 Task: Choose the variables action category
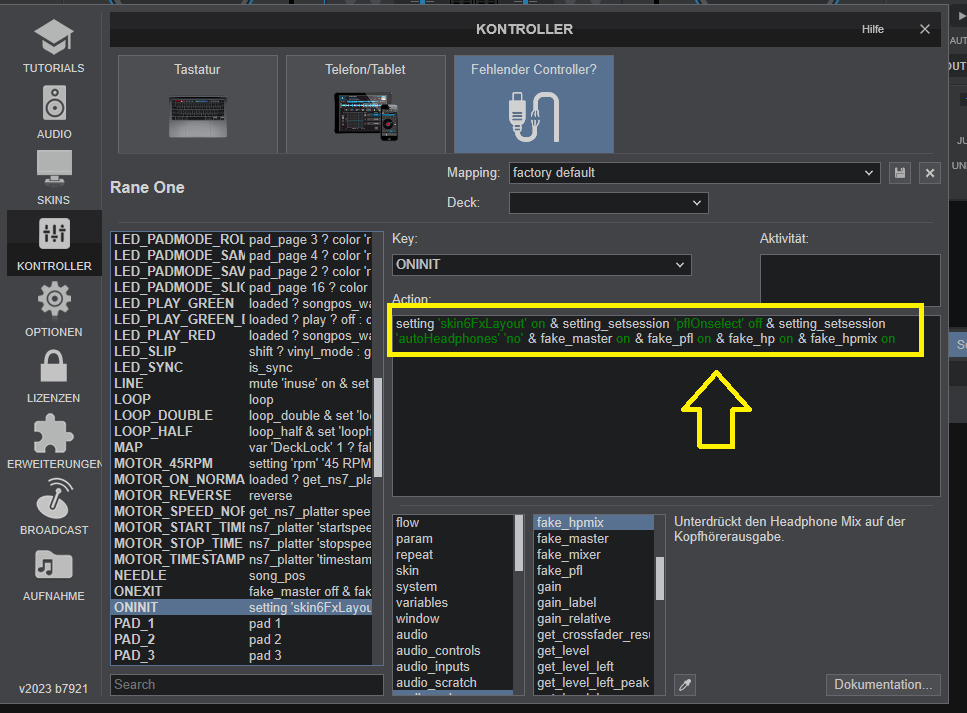453,603
